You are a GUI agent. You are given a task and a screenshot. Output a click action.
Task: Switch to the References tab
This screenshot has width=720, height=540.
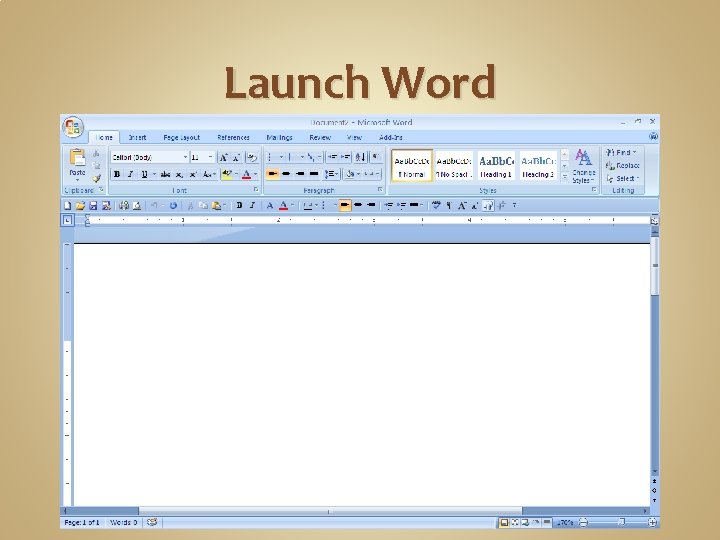point(233,137)
